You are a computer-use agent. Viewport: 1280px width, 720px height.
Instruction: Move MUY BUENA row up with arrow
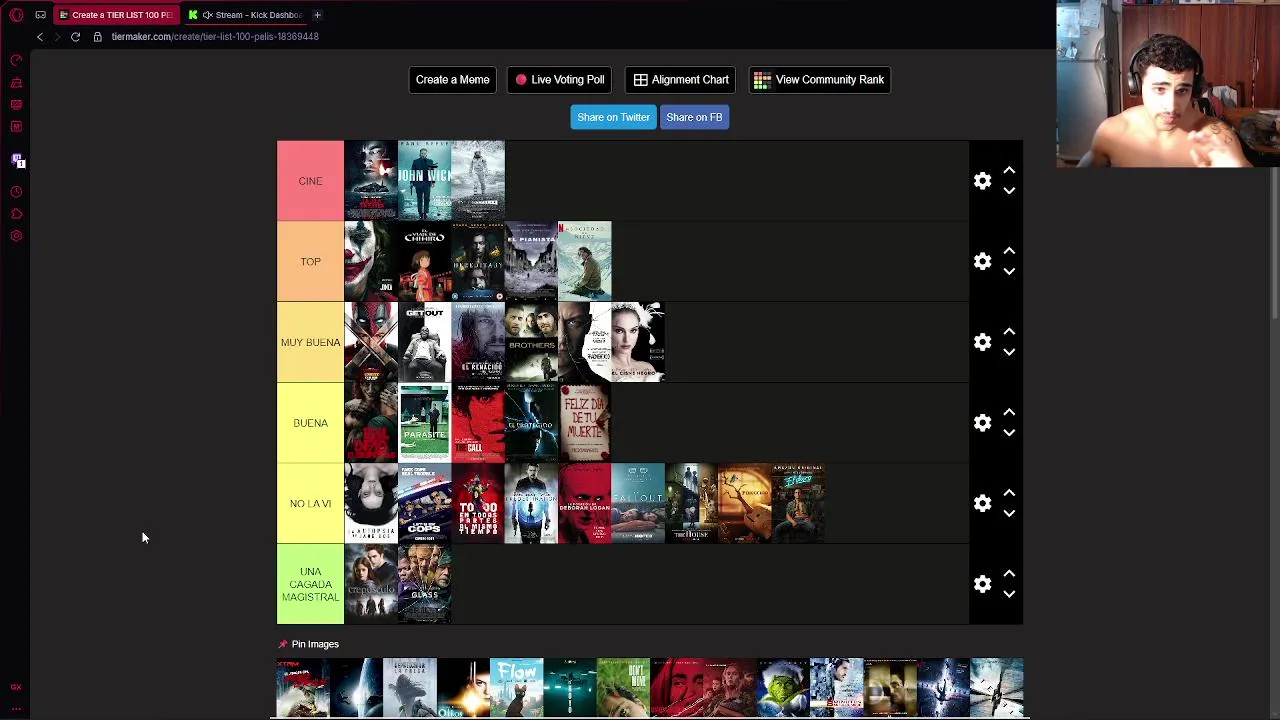click(1009, 332)
